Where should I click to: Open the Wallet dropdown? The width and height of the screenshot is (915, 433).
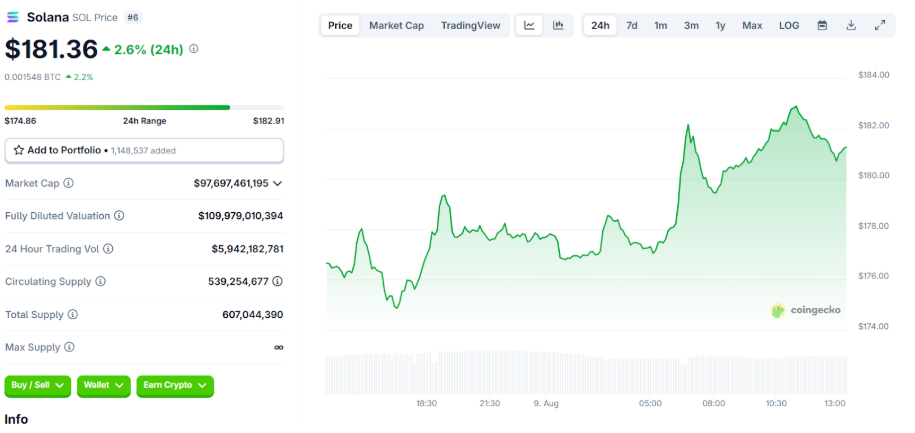pyautogui.click(x=104, y=385)
